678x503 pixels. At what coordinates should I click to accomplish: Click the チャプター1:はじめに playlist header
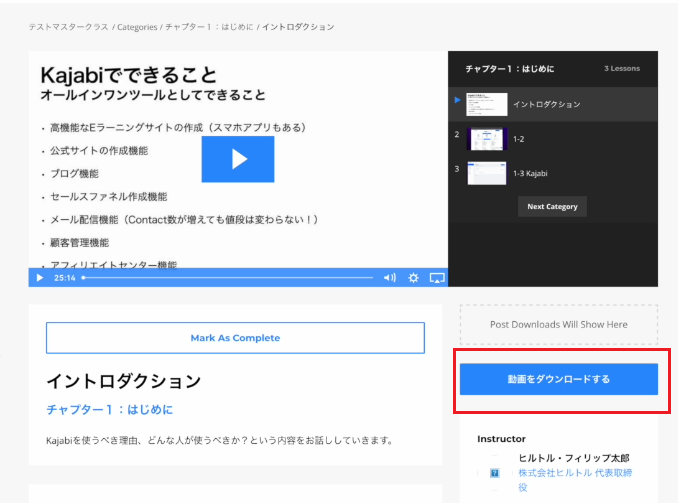click(x=509, y=69)
